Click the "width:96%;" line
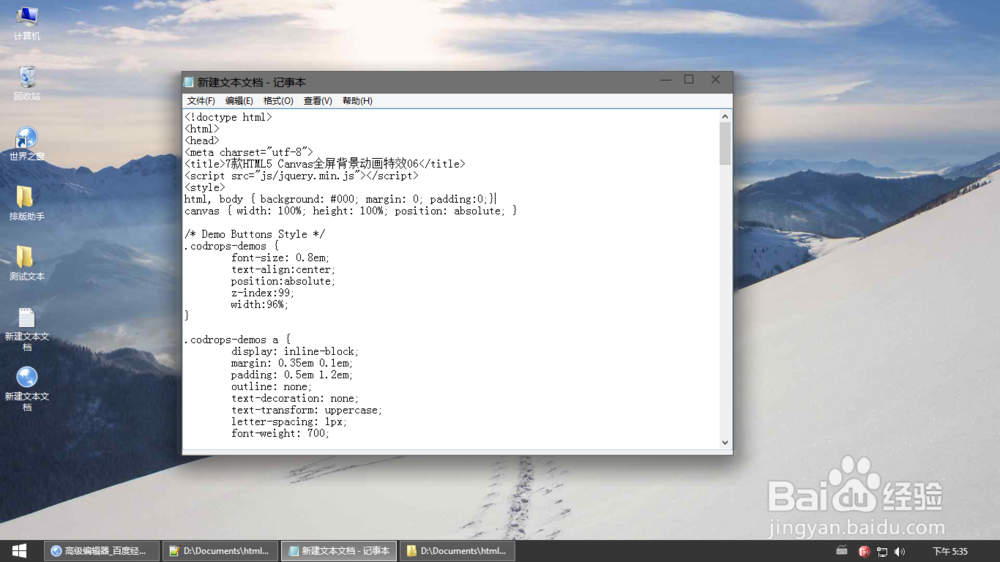1000x562 pixels. click(260, 305)
